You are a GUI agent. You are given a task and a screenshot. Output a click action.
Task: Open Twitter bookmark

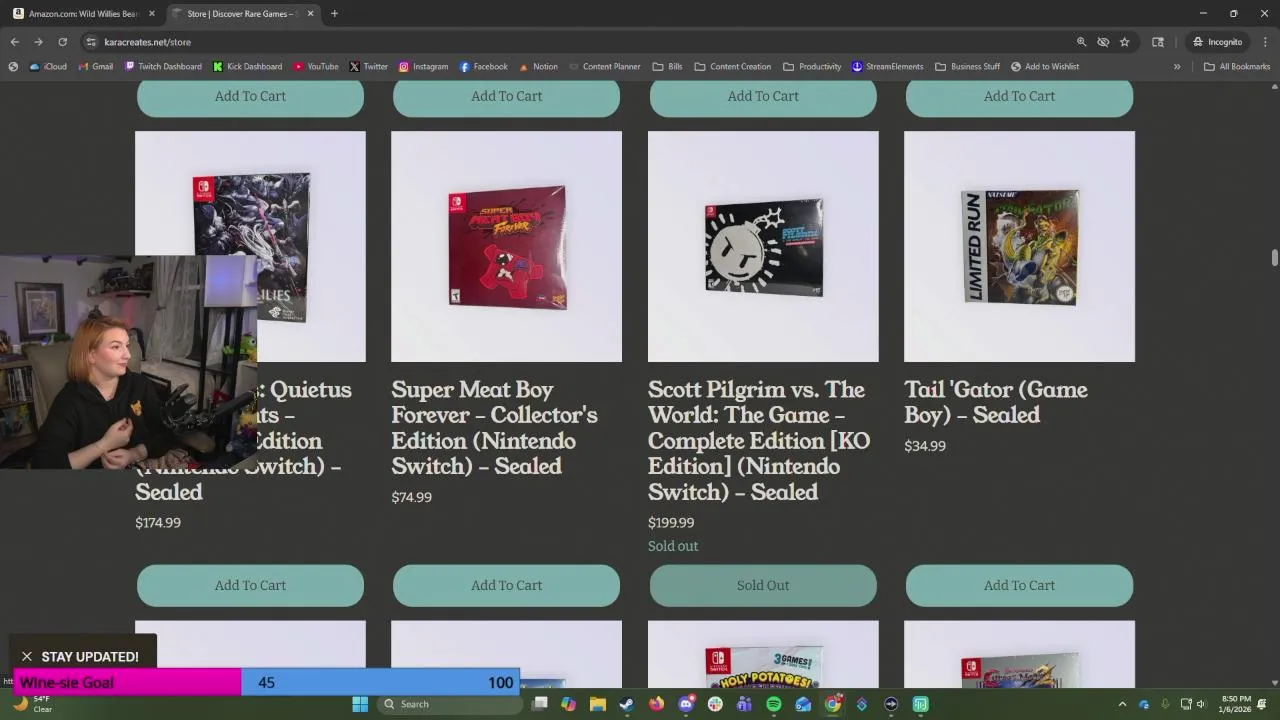tap(369, 67)
